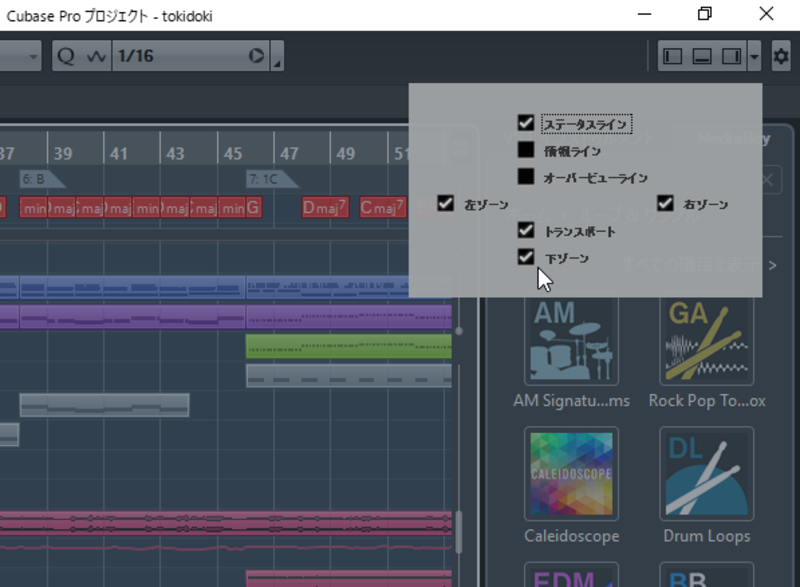Click the apply quantize arrow icon
800x587 pixels.
(x=257, y=56)
